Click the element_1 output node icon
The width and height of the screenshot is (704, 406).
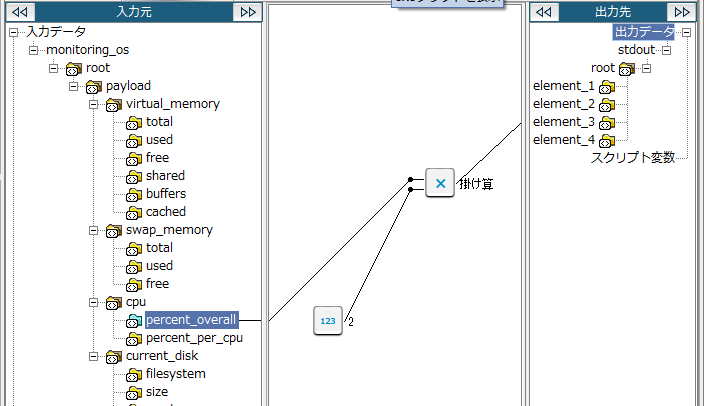[606, 86]
